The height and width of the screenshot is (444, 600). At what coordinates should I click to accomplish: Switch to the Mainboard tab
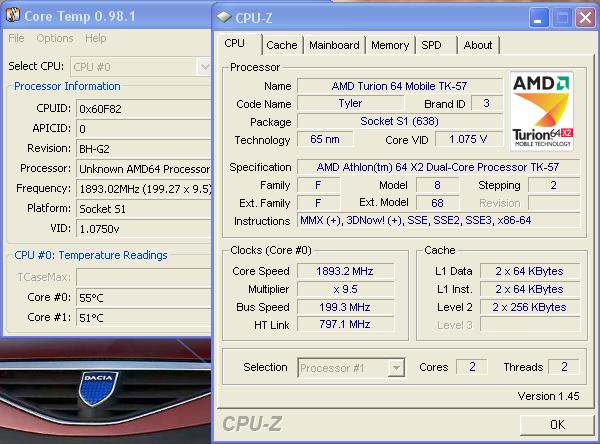click(x=334, y=45)
